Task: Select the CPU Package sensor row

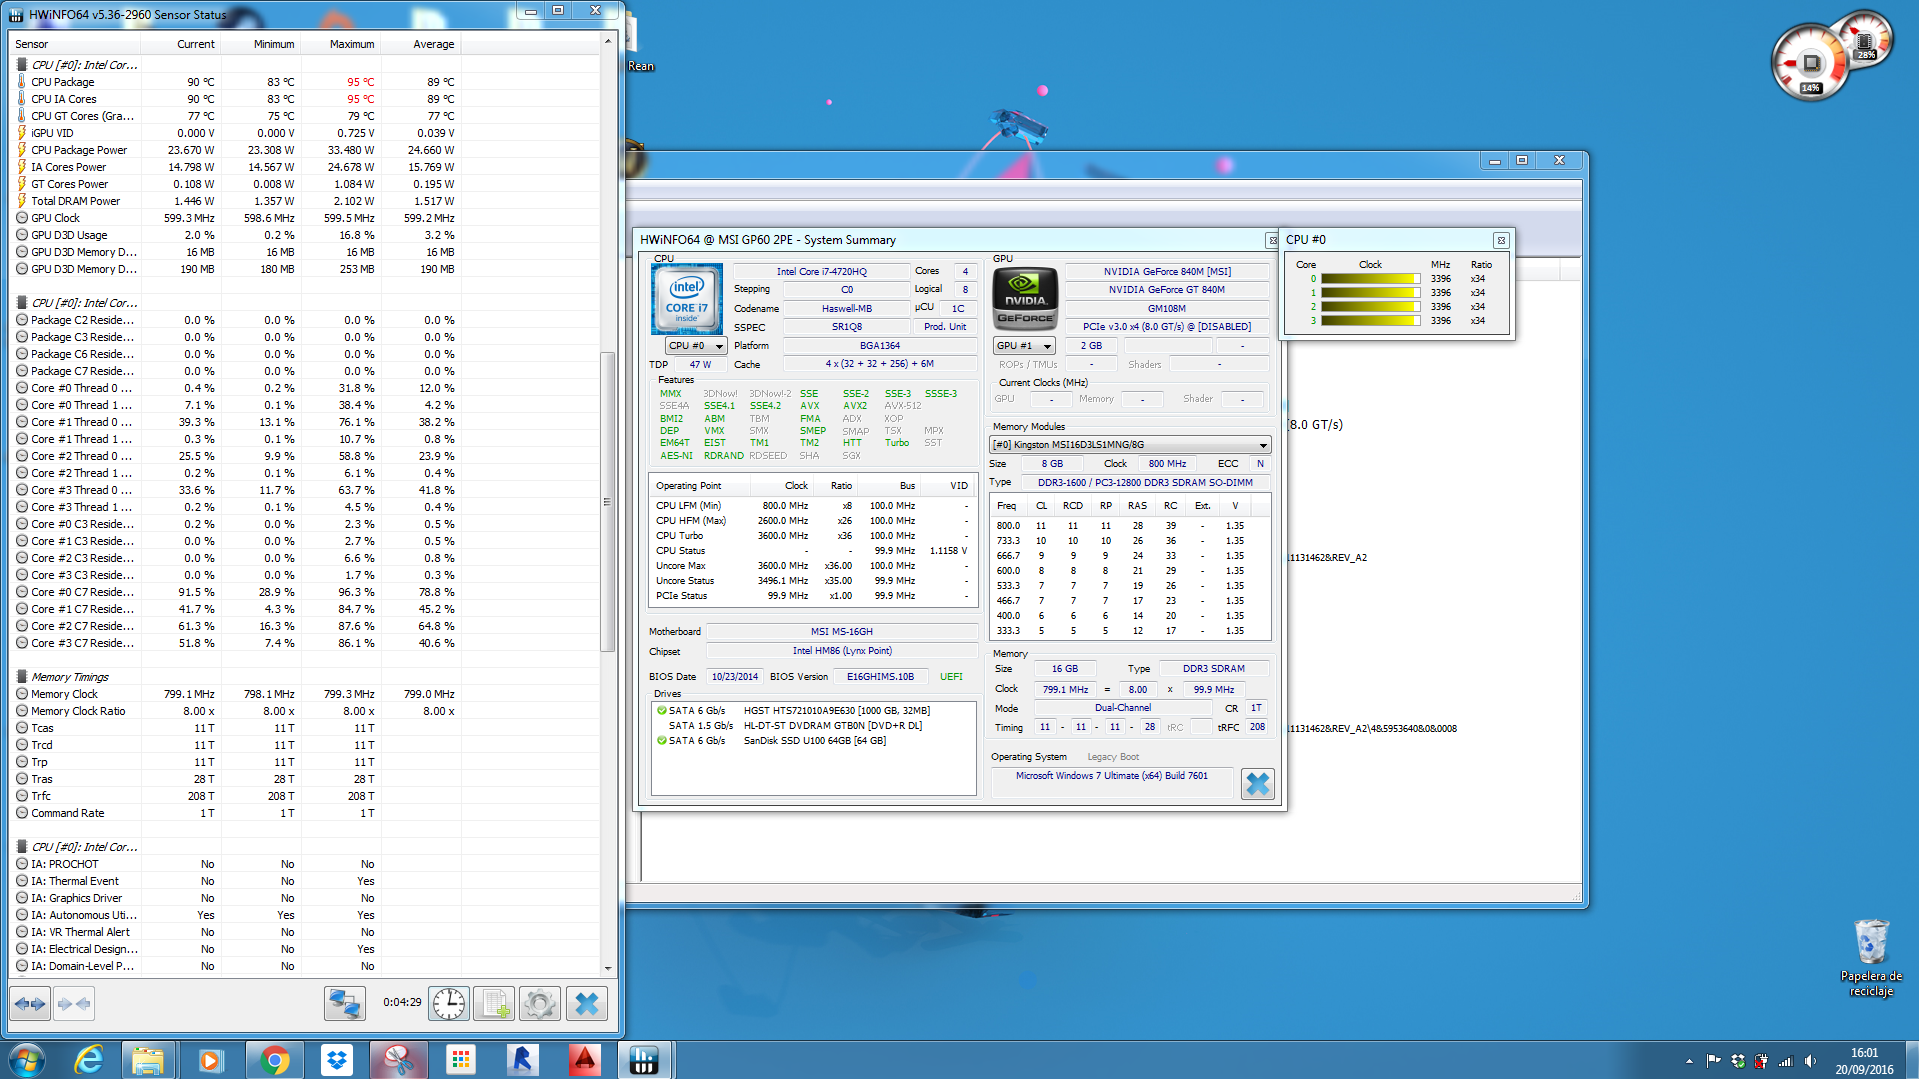Action: pos(63,82)
